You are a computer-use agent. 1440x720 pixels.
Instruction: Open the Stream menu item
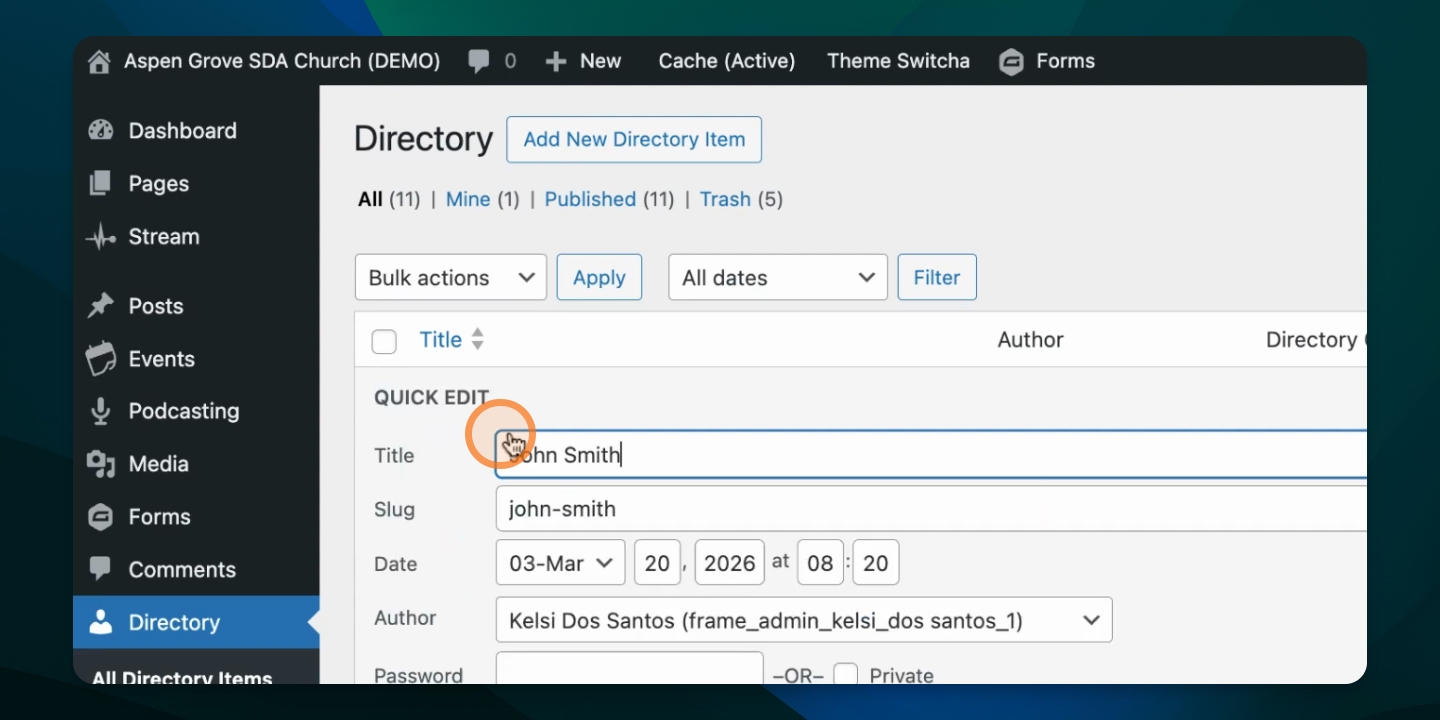coord(164,237)
